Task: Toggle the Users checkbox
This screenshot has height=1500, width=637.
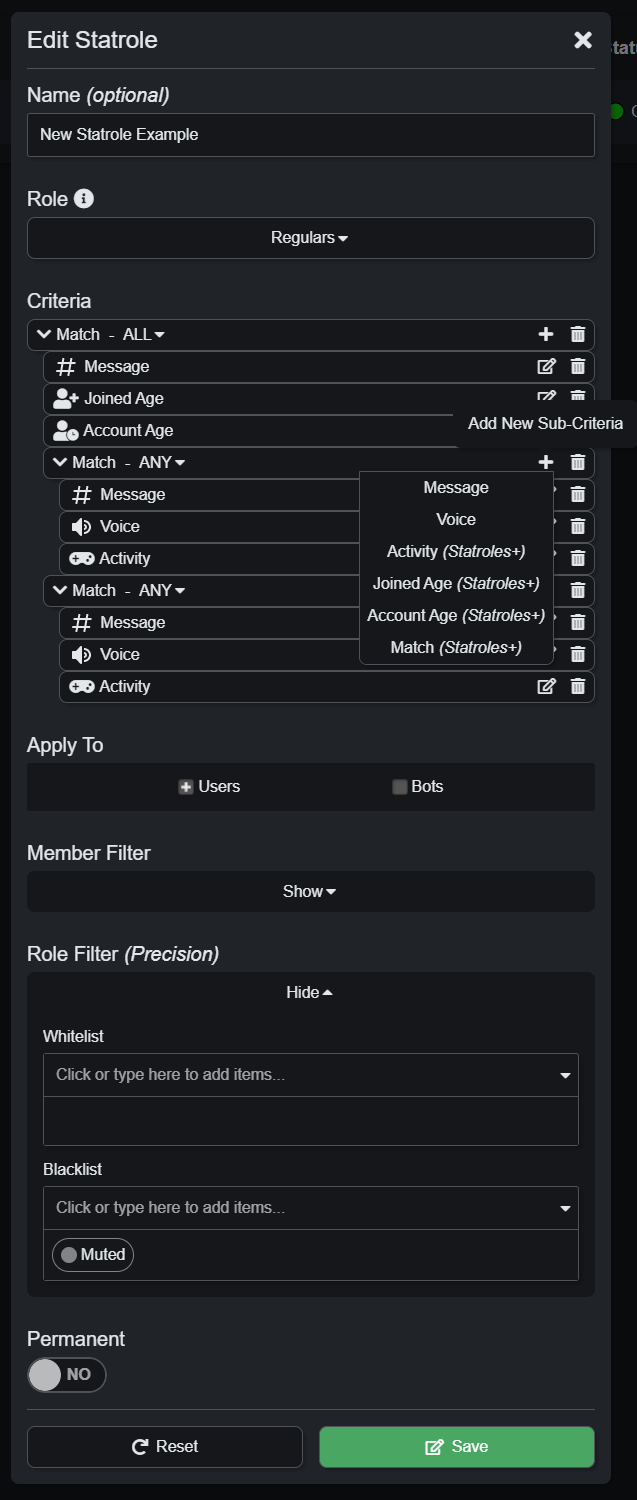Action: pyautogui.click(x=186, y=787)
